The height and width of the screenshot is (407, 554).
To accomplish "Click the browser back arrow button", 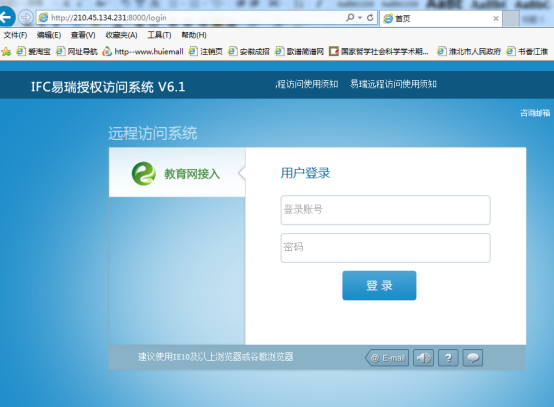I will tap(5, 17).
